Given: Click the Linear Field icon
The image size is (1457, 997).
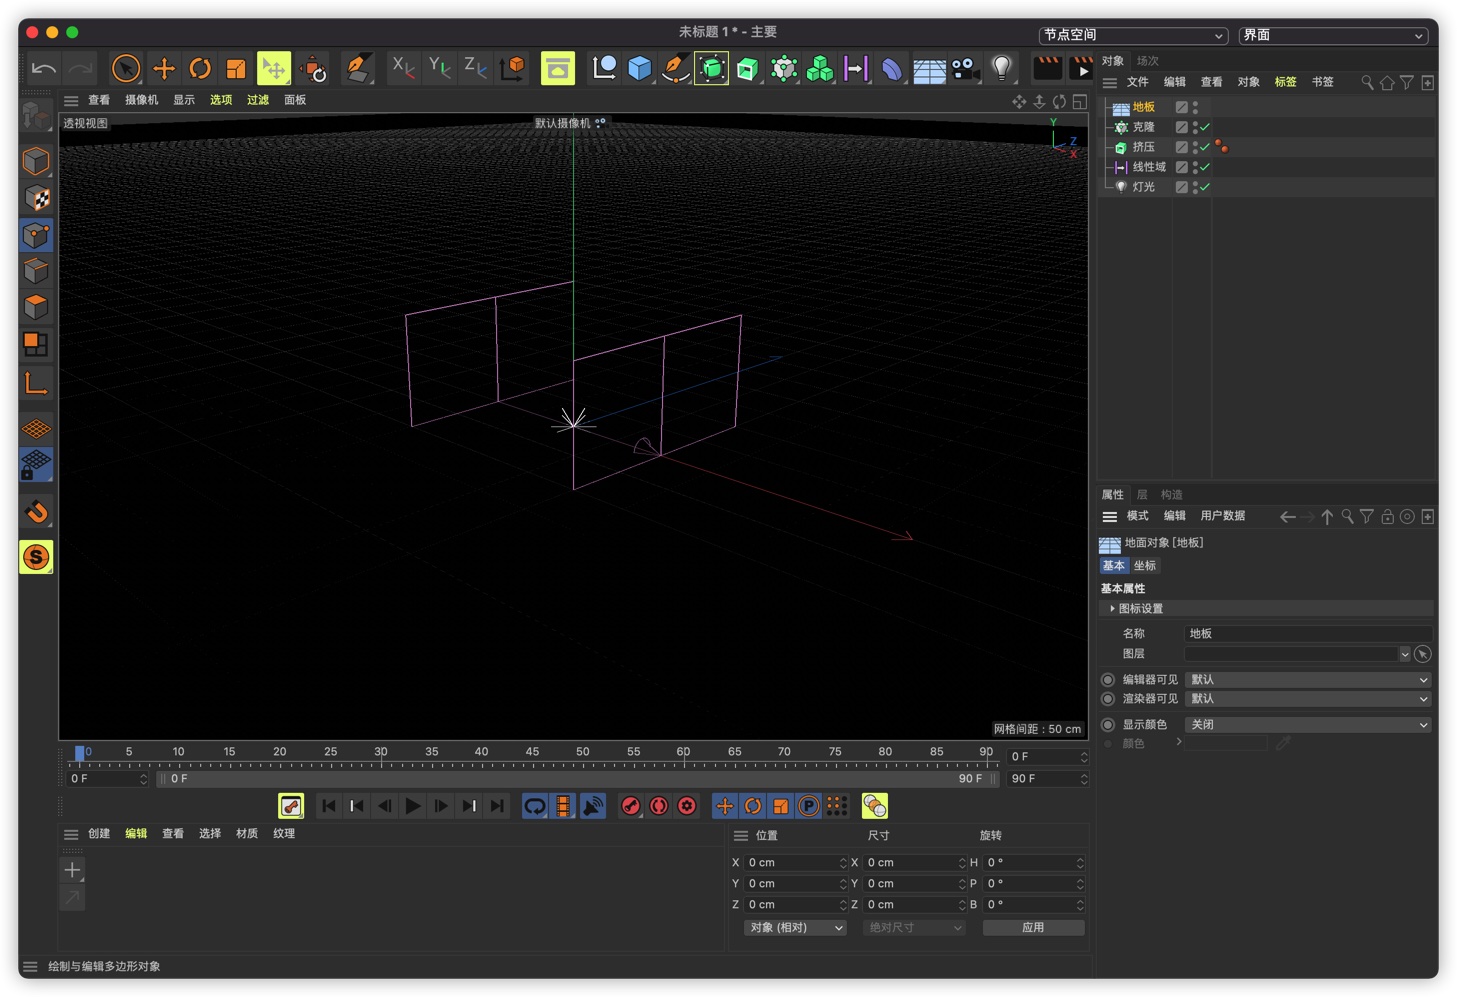Looking at the screenshot, I should click(856, 68).
